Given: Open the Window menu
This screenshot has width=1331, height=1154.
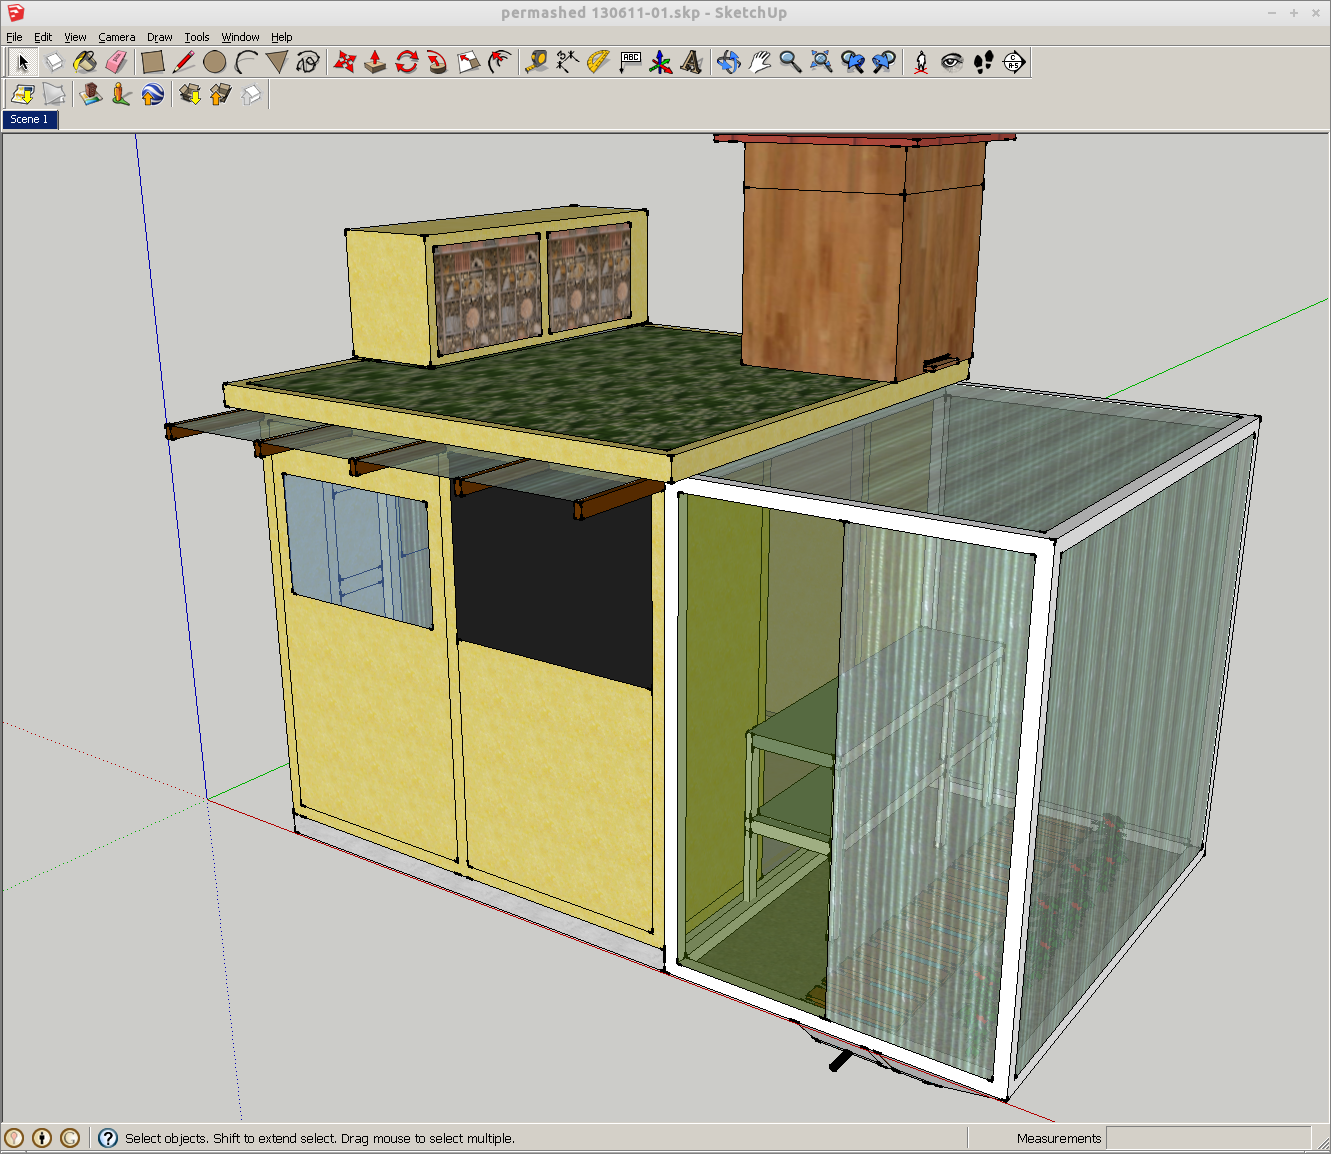Looking at the screenshot, I should [240, 37].
